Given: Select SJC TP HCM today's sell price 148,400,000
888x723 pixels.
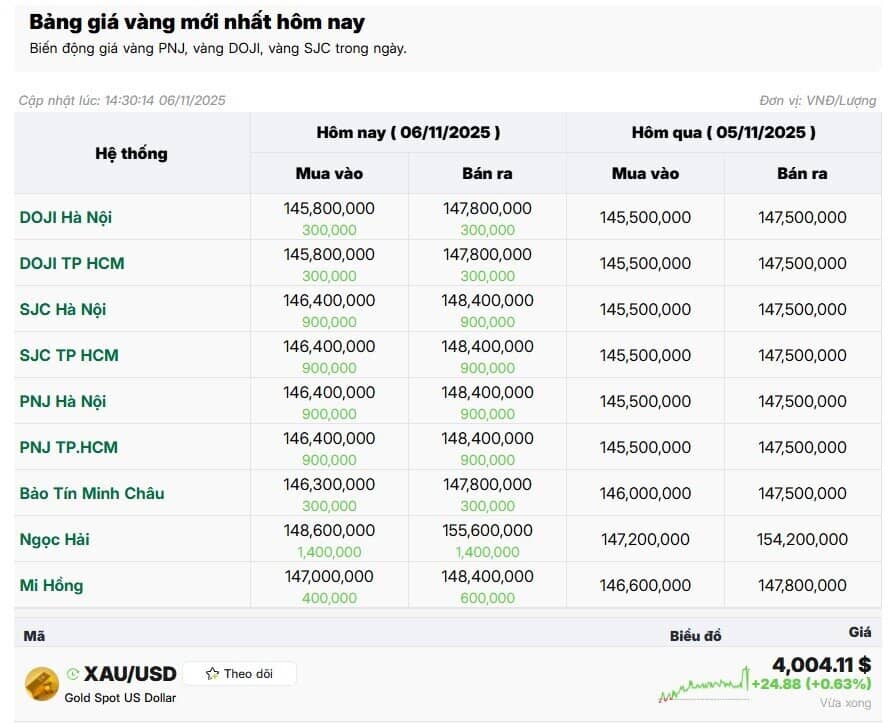Looking at the screenshot, I should 487,346.
